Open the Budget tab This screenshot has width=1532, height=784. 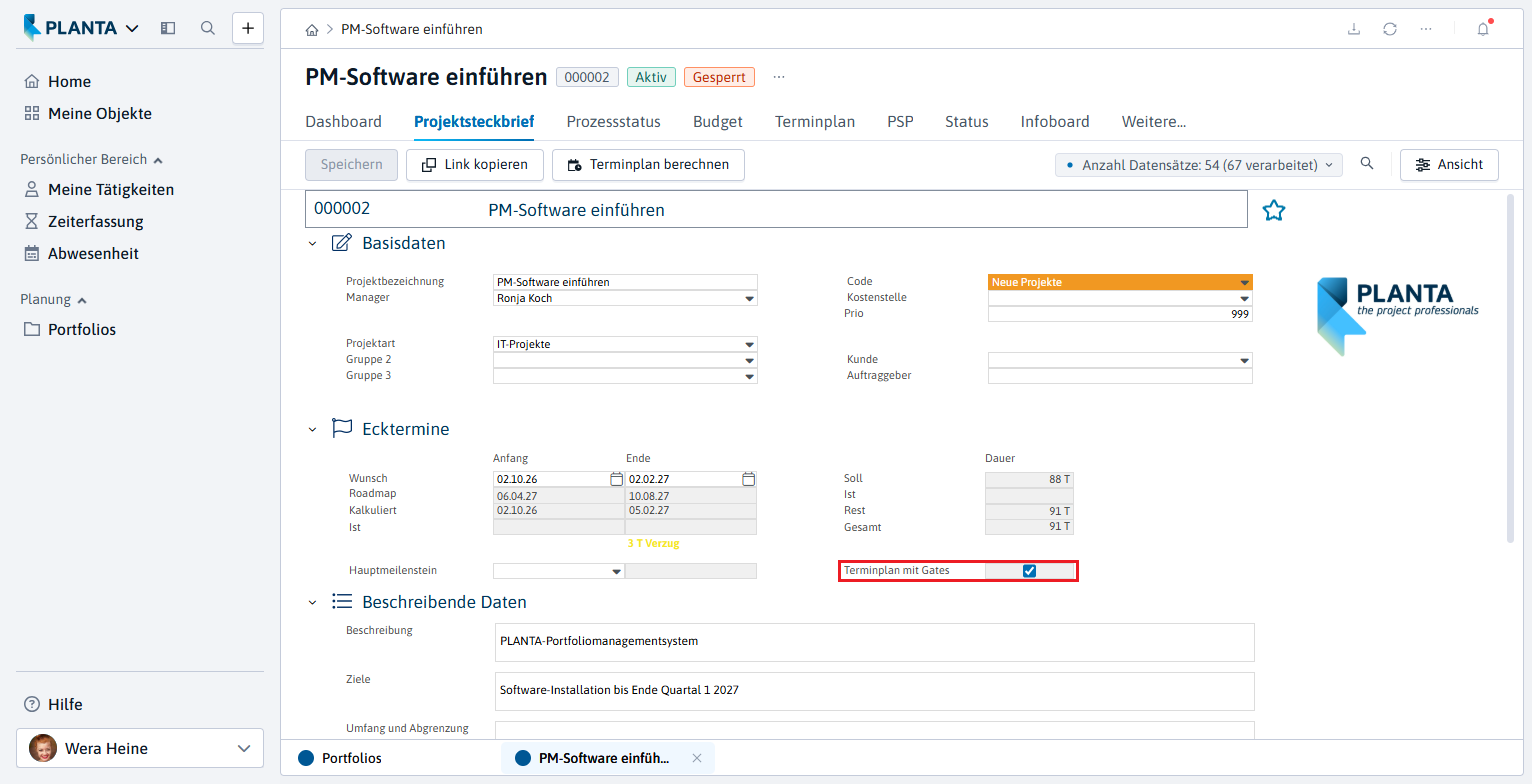[718, 122]
